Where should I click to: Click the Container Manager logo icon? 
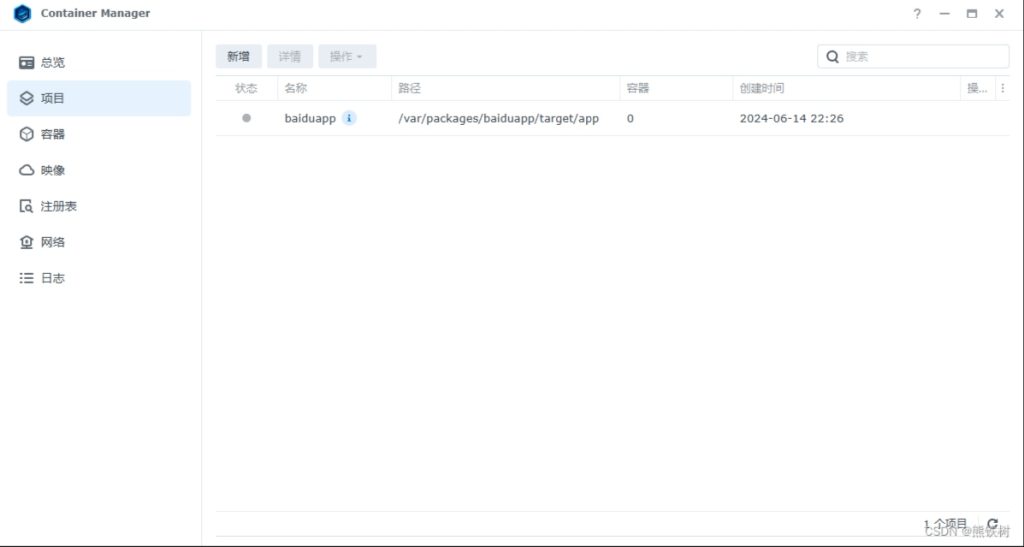[22, 14]
